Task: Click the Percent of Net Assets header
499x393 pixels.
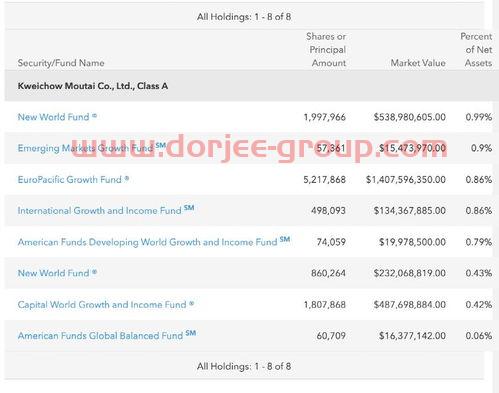Action: click(476, 50)
